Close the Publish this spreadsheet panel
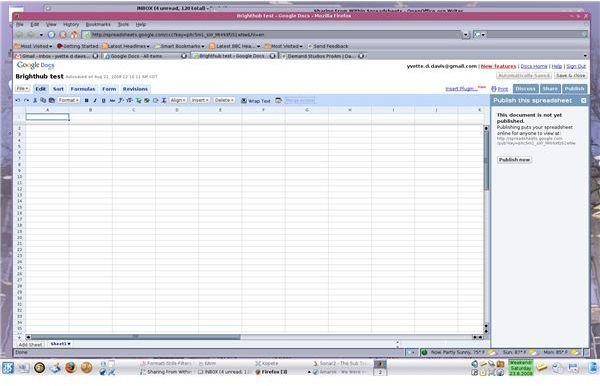The image size is (600, 386). pyautogui.click(x=584, y=100)
